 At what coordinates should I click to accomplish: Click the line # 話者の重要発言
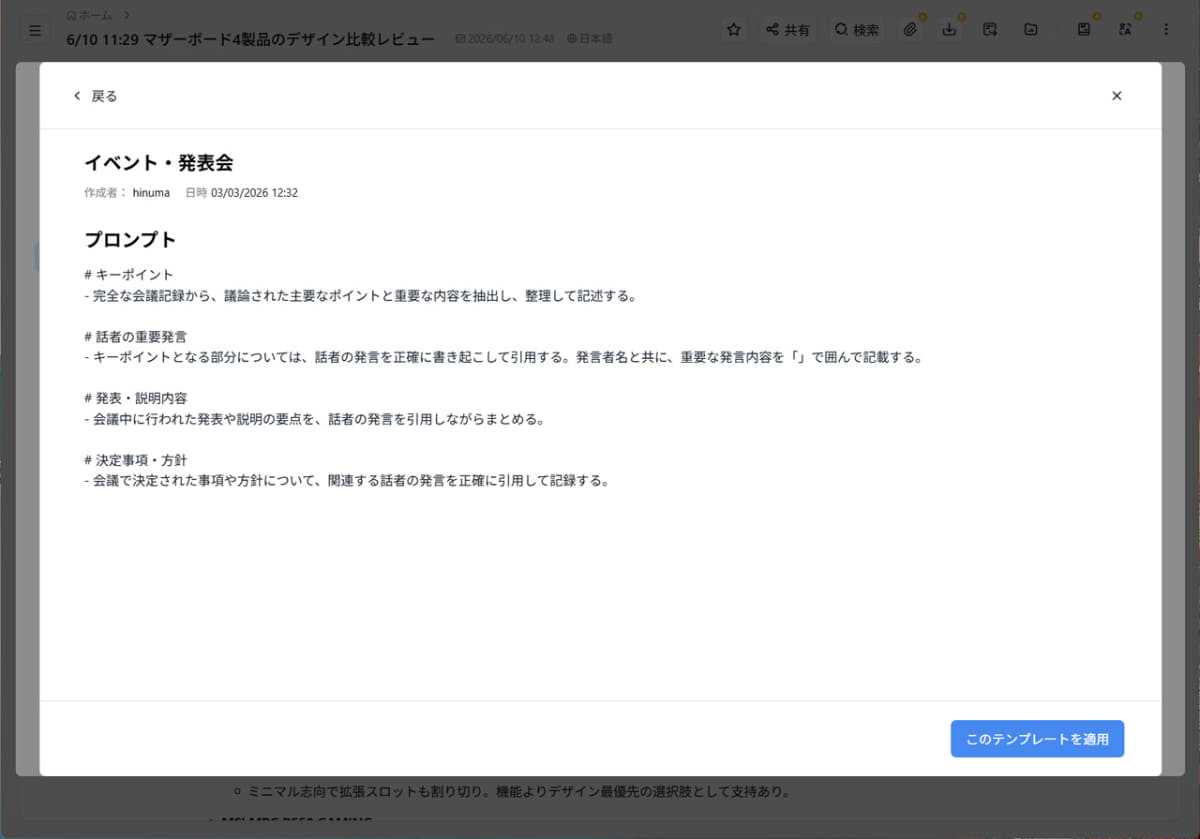[136, 336]
